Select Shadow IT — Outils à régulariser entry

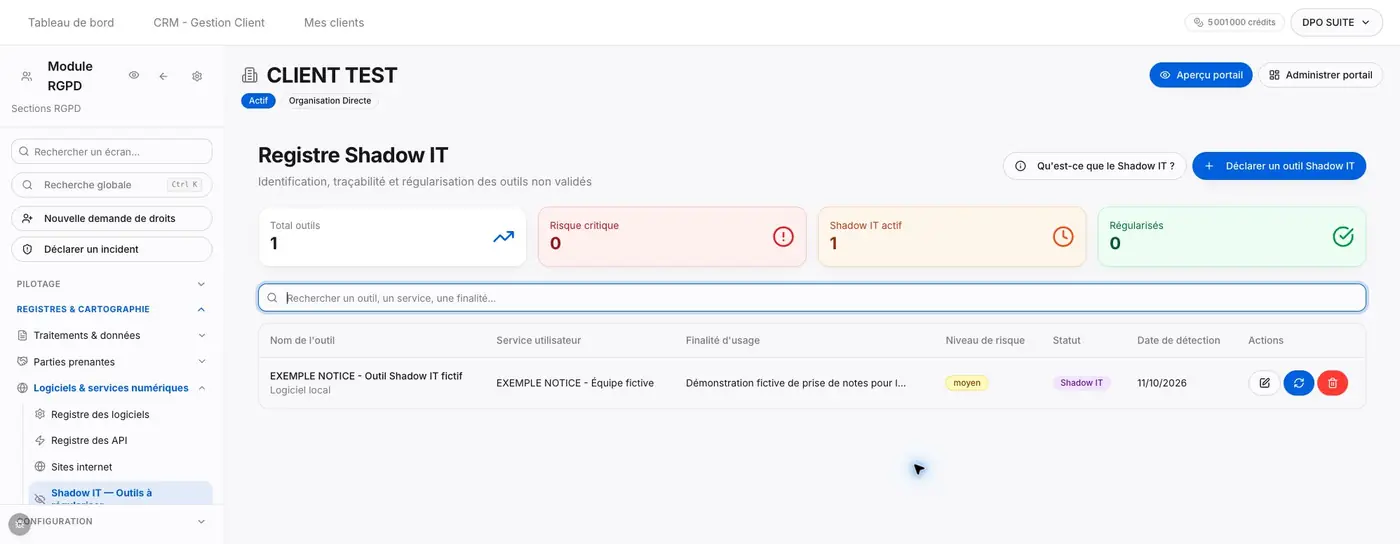tap(120, 495)
